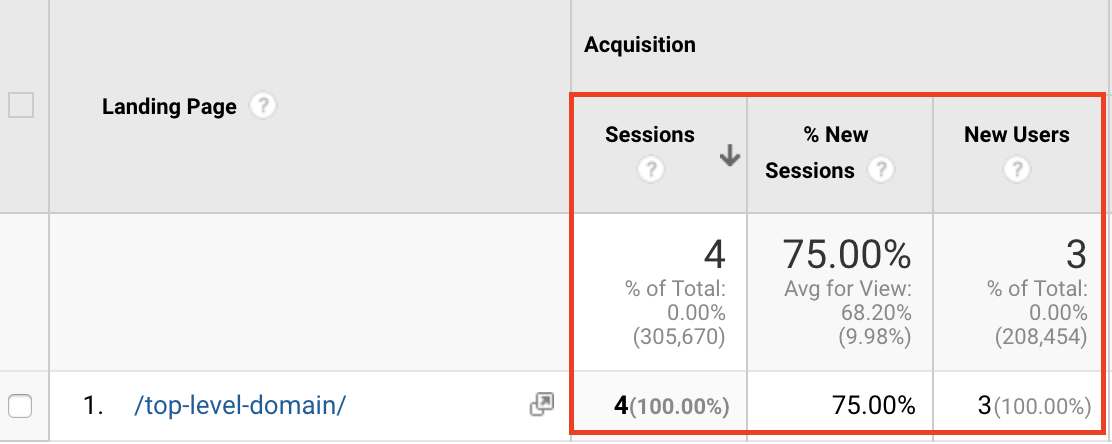Open /top-level-domain/ page in new window icon
This screenshot has width=1112, height=444.
click(x=542, y=405)
